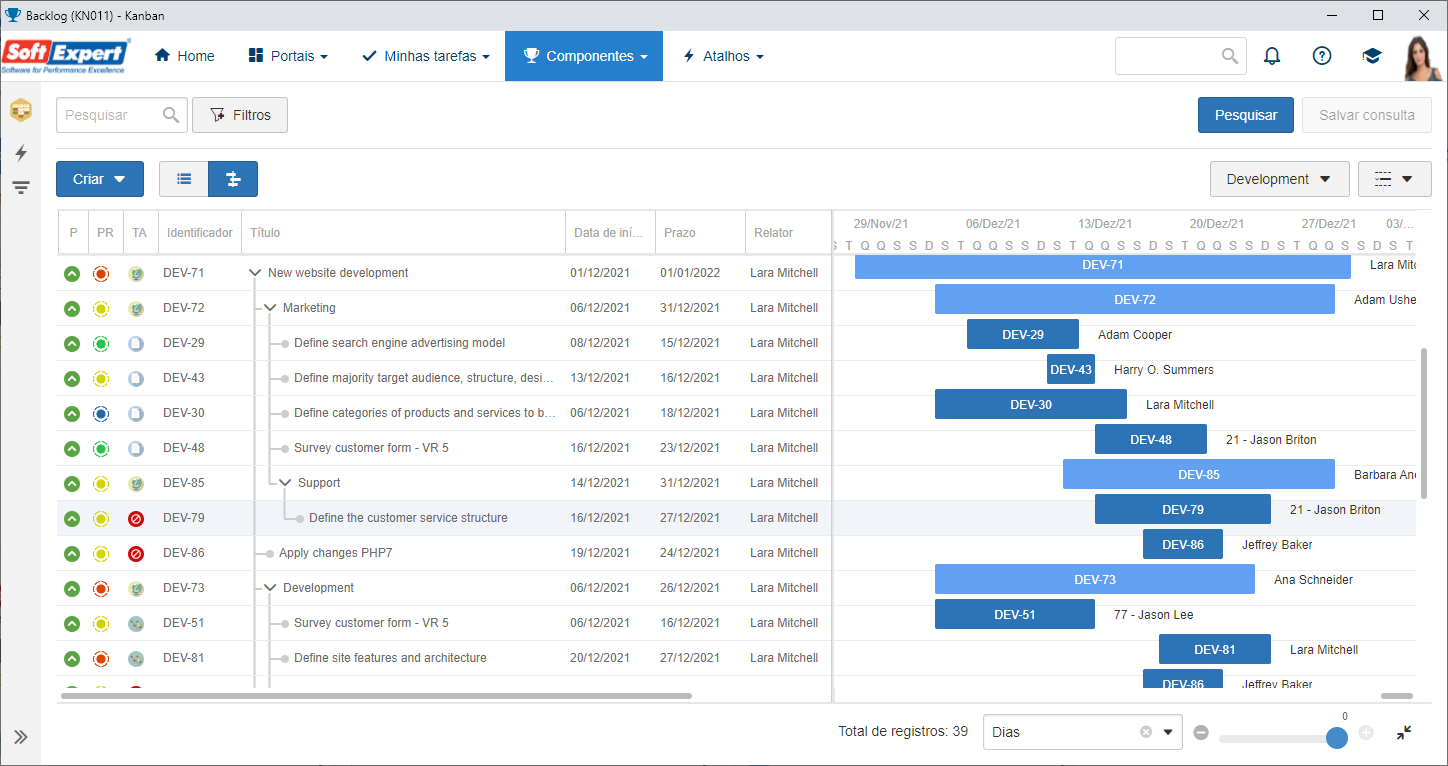Select 'Define the customer service structure' row
The height and width of the screenshot is (766, 1448).
[x=444, y=518]
